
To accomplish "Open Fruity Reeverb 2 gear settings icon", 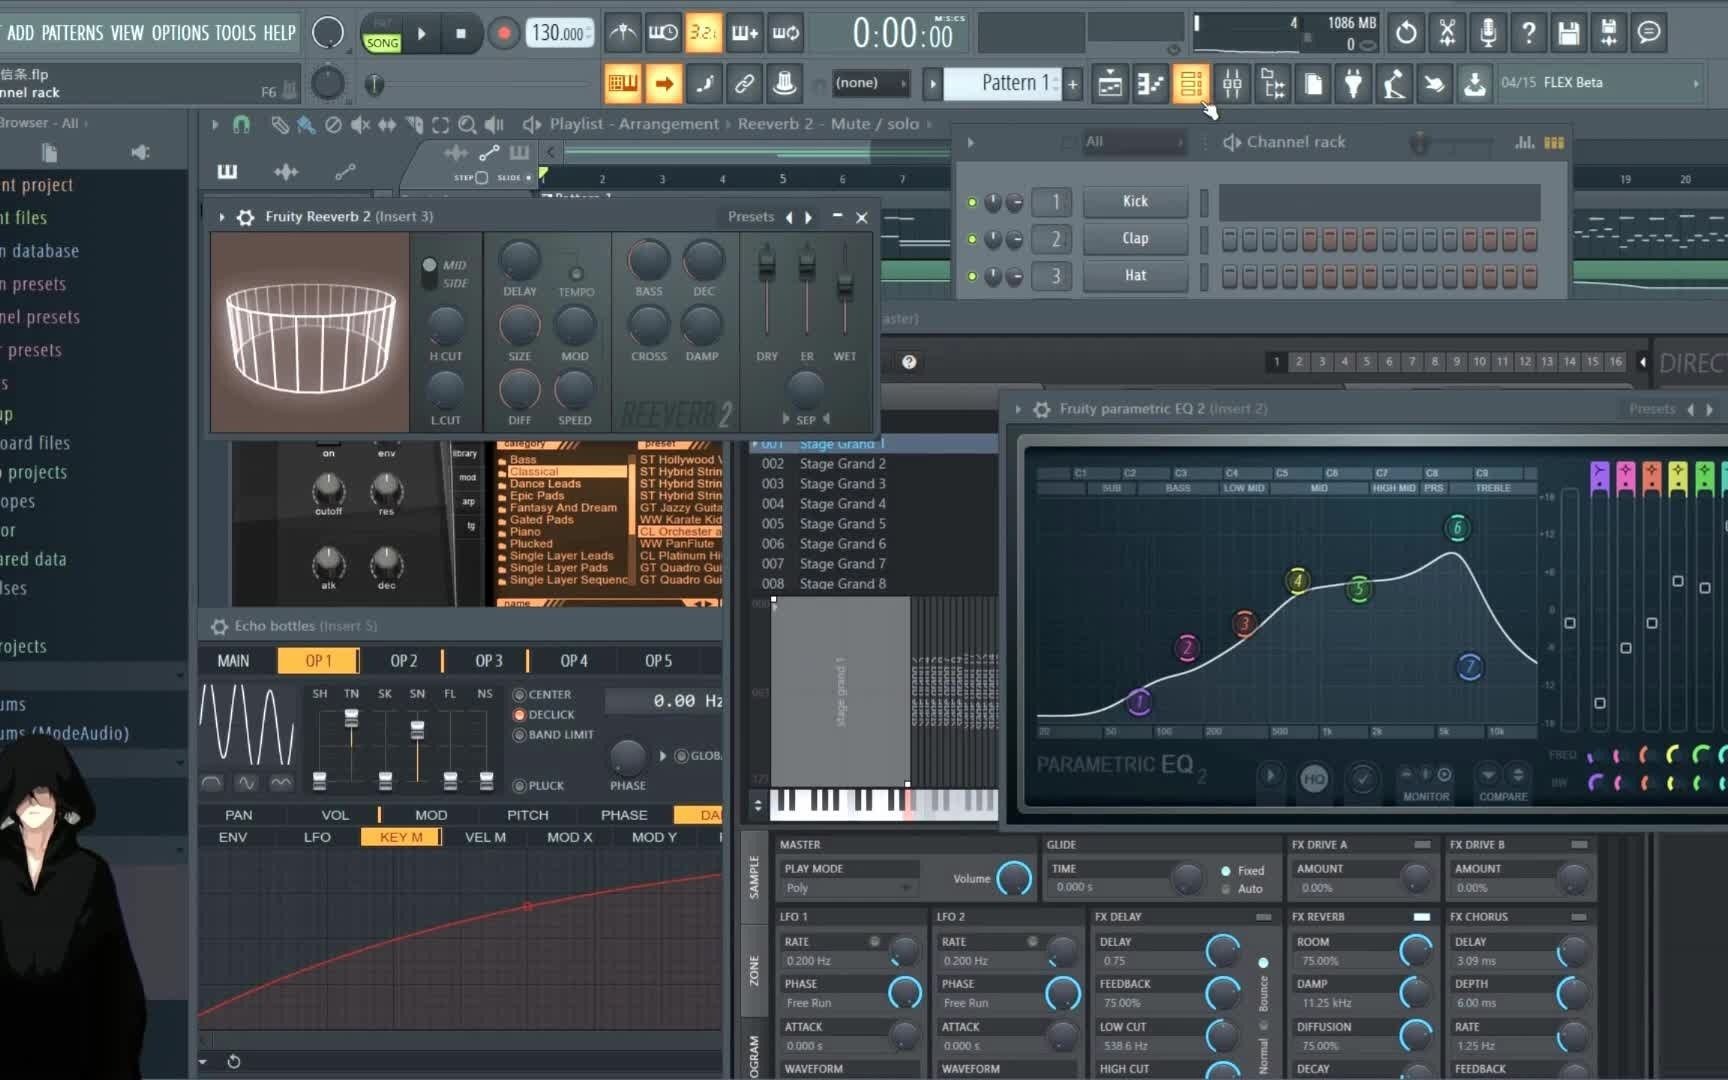I will pyautogui.click(x=245, y=217).
